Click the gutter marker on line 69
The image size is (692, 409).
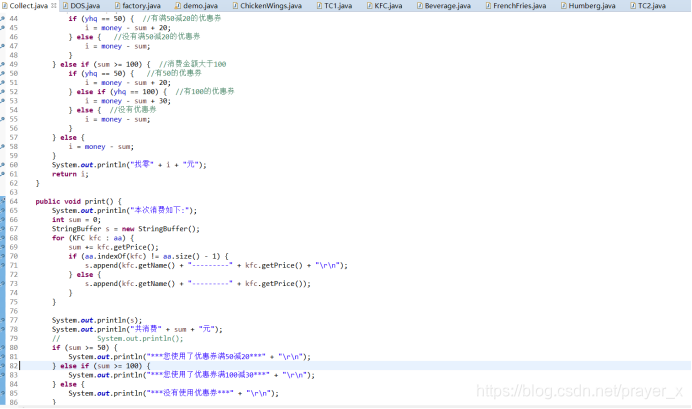(3, 247)
